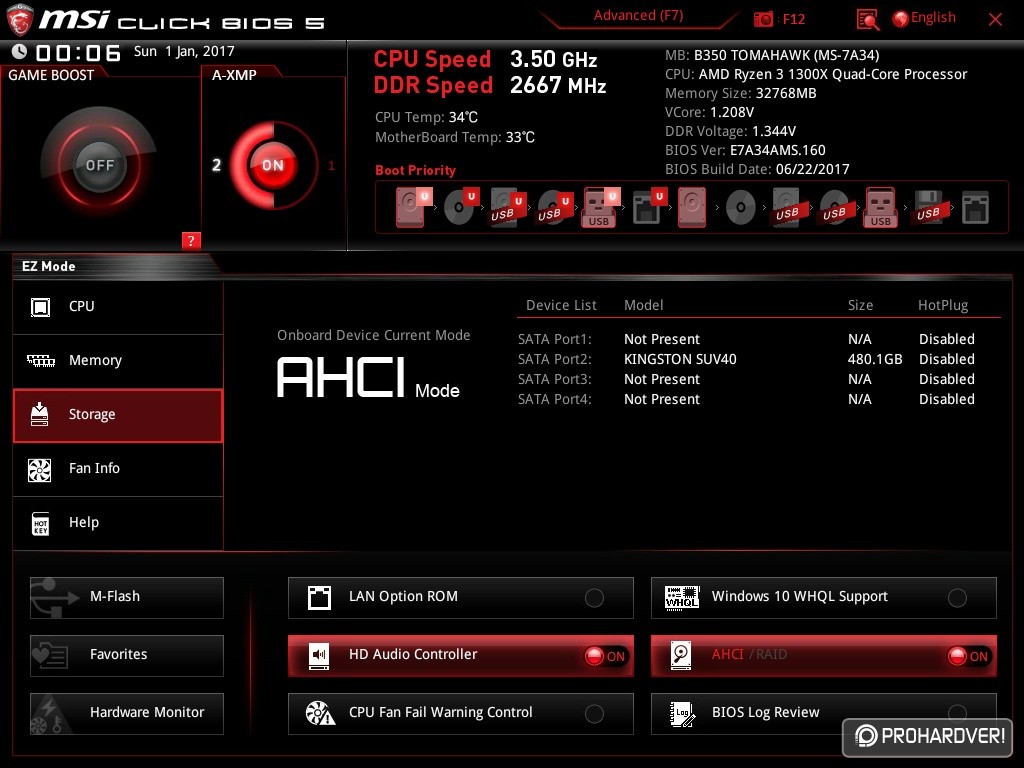
Task: Click the HotPlug column header
Action: 943,305
